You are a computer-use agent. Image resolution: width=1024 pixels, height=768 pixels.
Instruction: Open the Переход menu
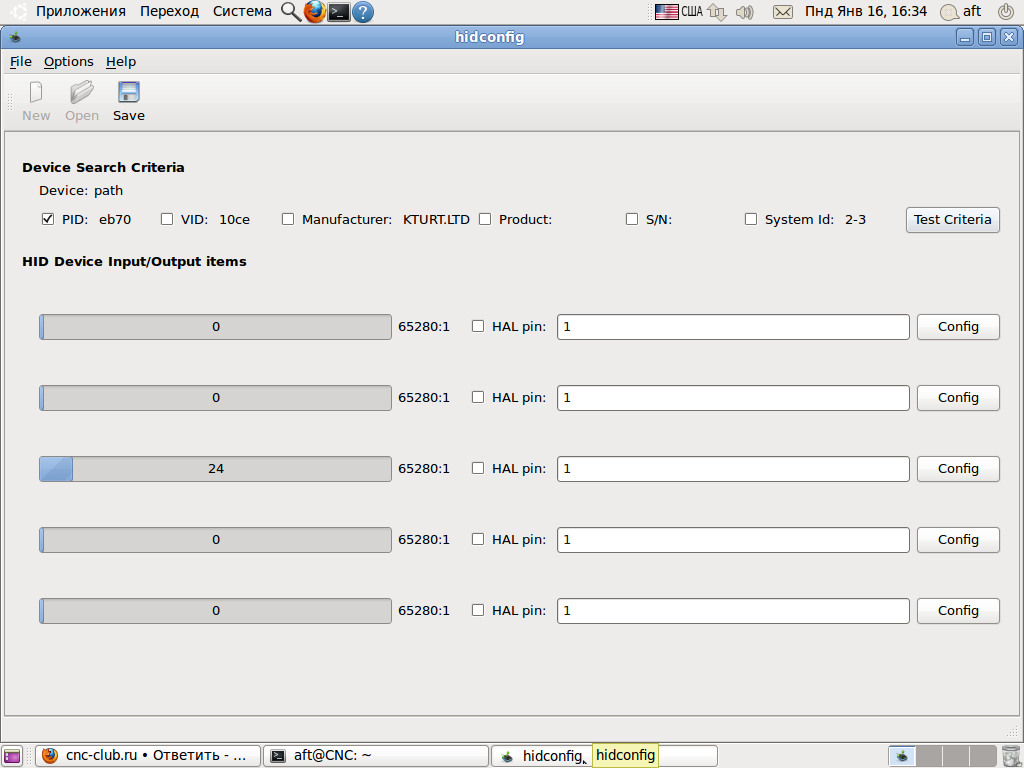coord(169,11)
